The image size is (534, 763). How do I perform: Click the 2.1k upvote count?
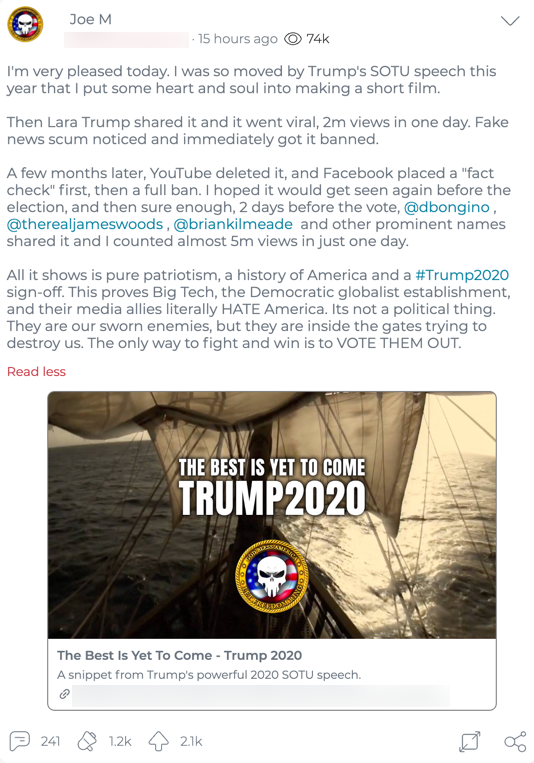(191, 742)
